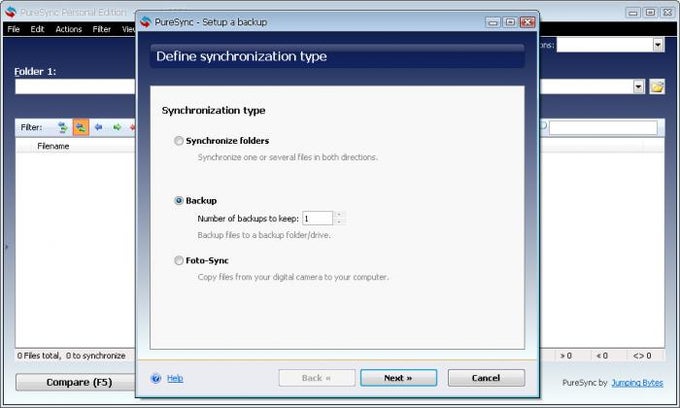This screenshot has height=408, width=680.
Task: Click the Number of backups to keep field
Action: 317,218
